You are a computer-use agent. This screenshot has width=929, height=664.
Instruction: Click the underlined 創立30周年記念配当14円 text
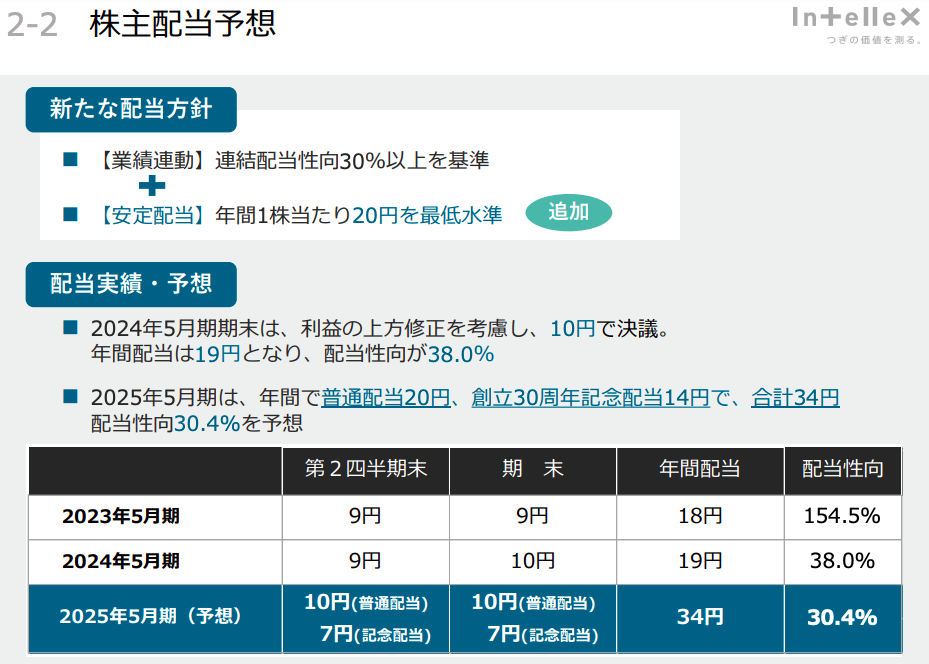click(x=590, y=397)
